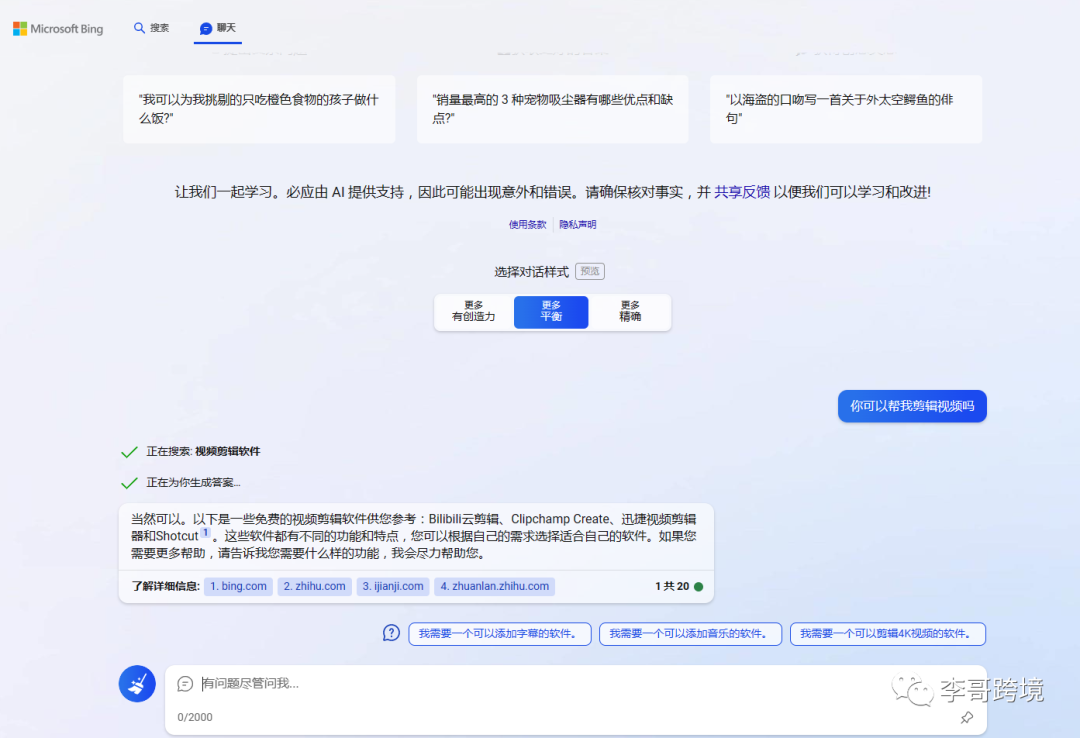Select 更多有创造力 conversation style
This screenshot has width=1080, height=738.
pos(474,311)
